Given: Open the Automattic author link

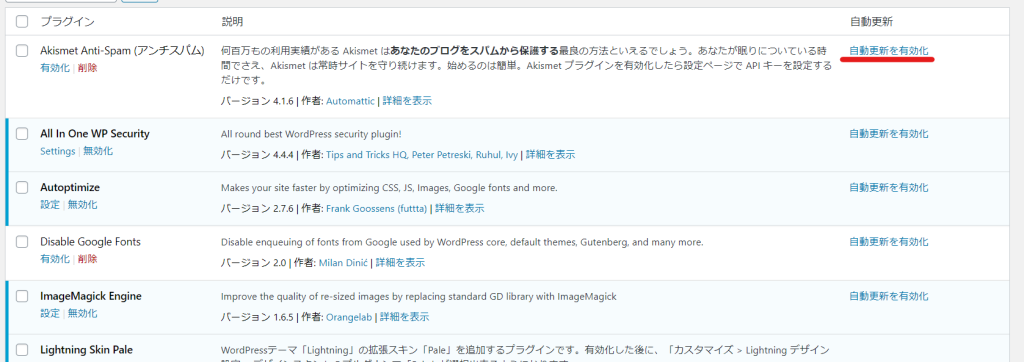Looking at the screenshot, I should [350, 101].
